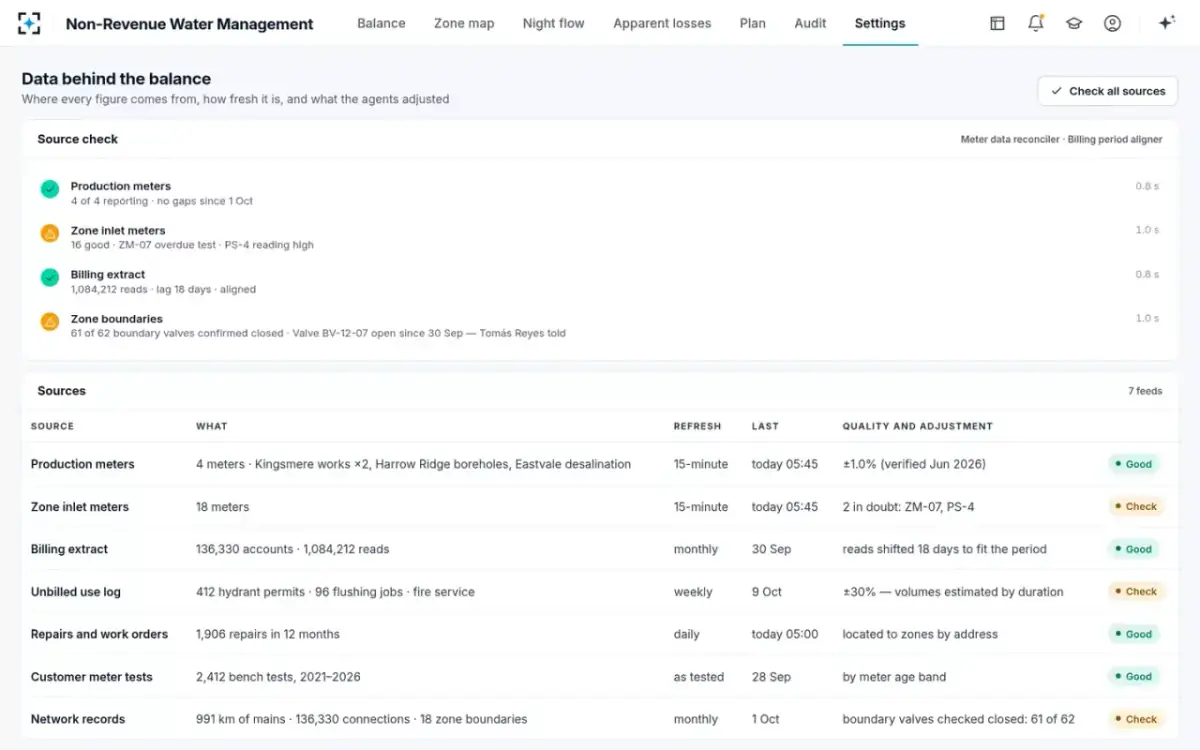This screenshot has width=1200, height=750.
Task: Go to the Plan tab
Action: coord(752,23)
